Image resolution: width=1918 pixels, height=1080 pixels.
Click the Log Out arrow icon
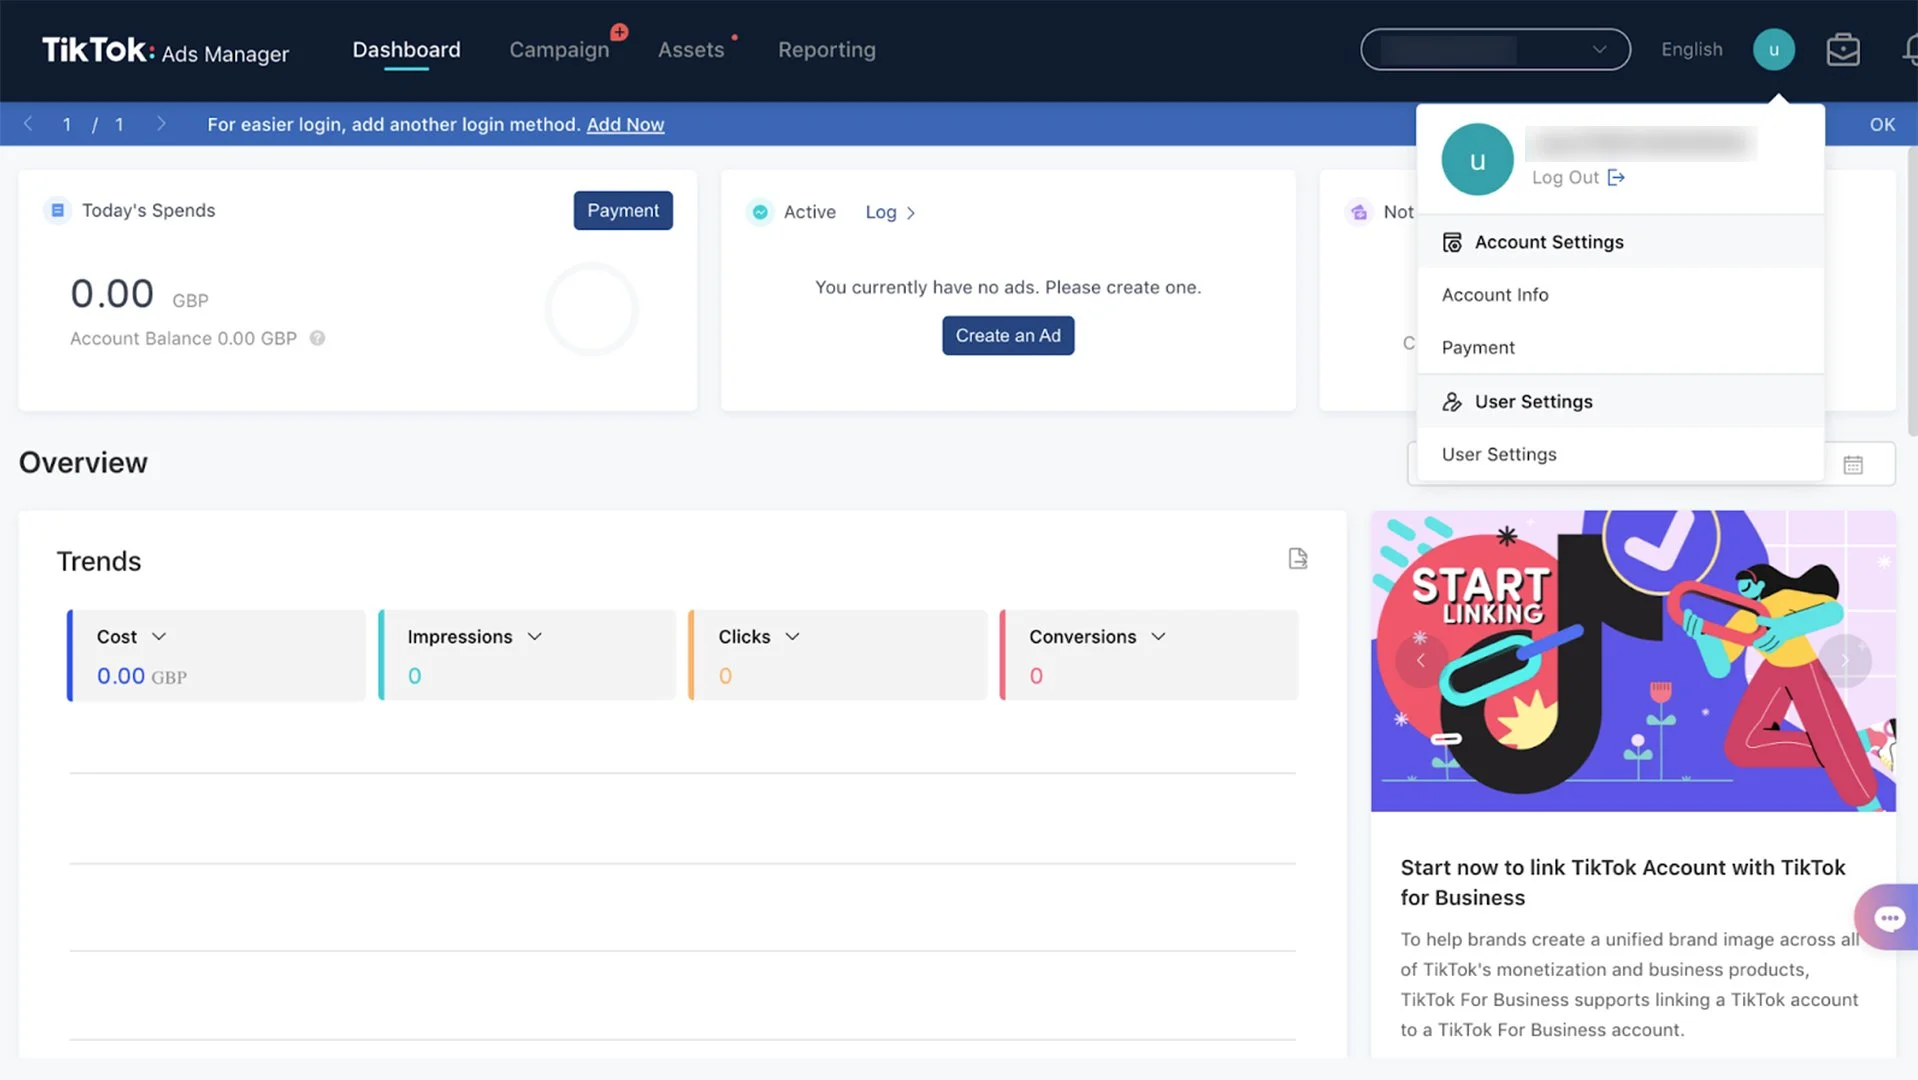pos(1616,178)
